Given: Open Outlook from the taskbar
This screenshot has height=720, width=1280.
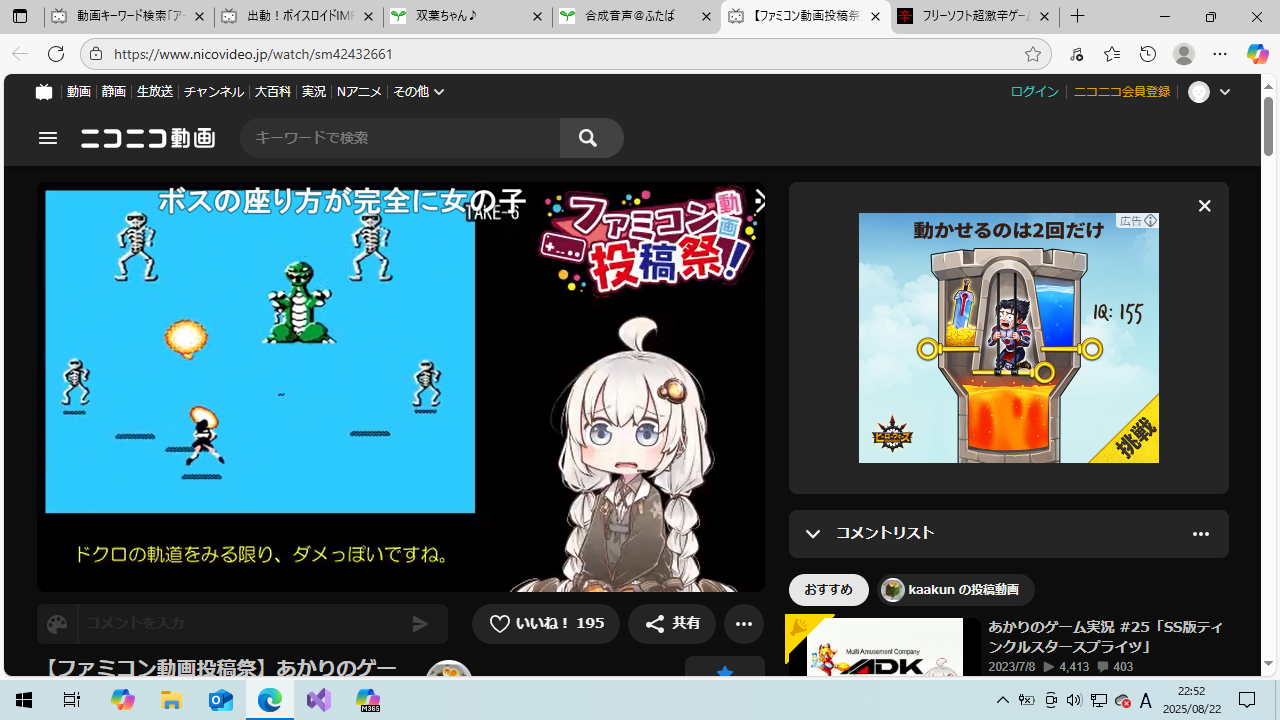Looking at the screenshot, I should (221, 700).
